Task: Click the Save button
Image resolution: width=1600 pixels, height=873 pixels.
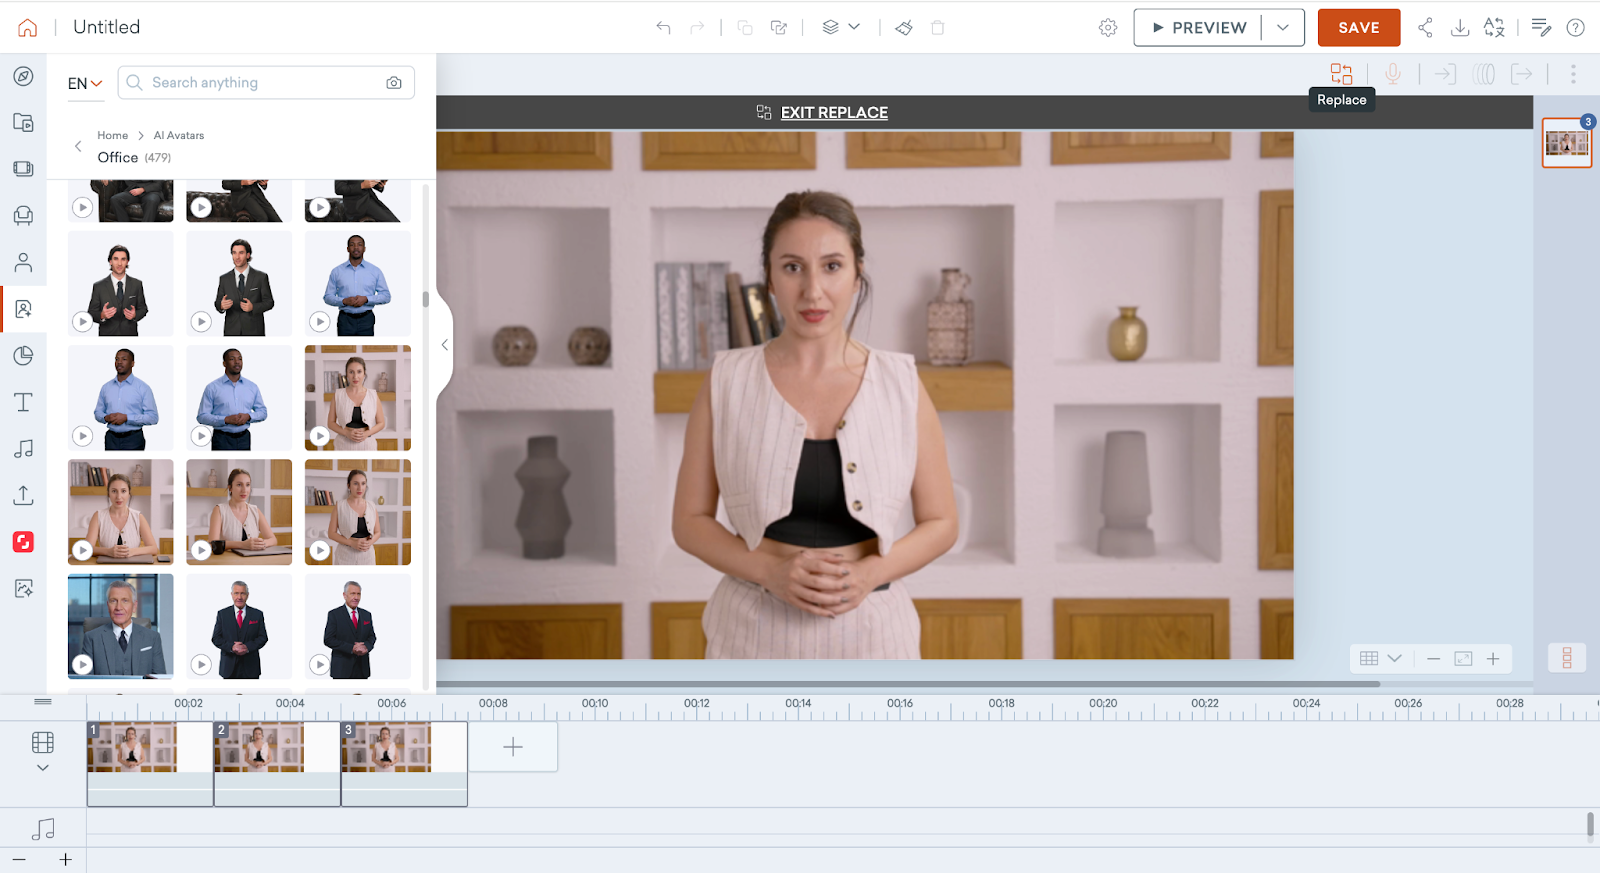Action: pyautogui.click(x=1358, y=28)
